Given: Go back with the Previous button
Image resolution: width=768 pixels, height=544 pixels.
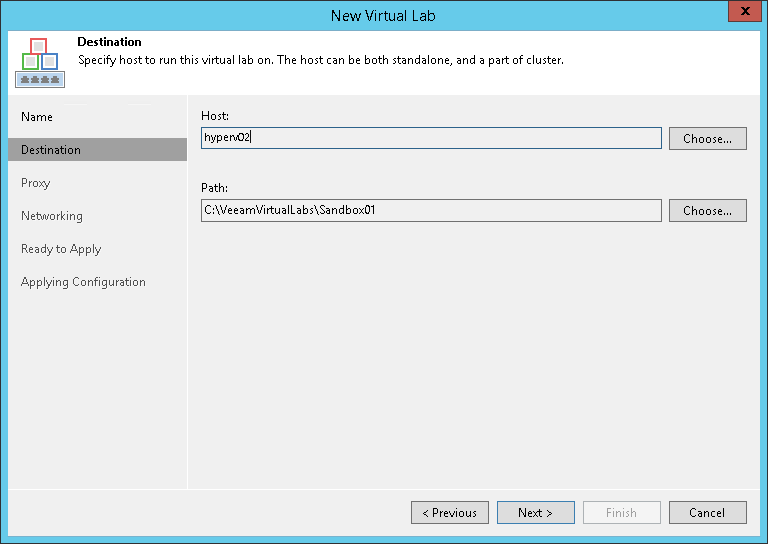Looking at the screenshot, I should point(450,512).
